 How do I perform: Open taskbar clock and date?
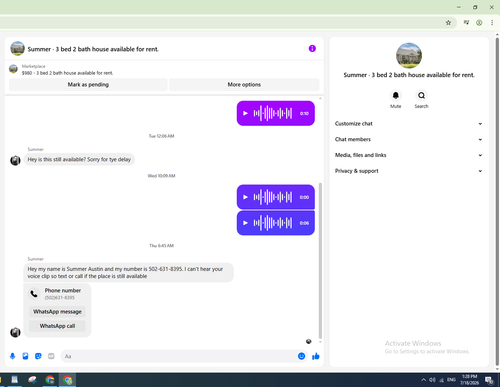[x=469, y=380]
